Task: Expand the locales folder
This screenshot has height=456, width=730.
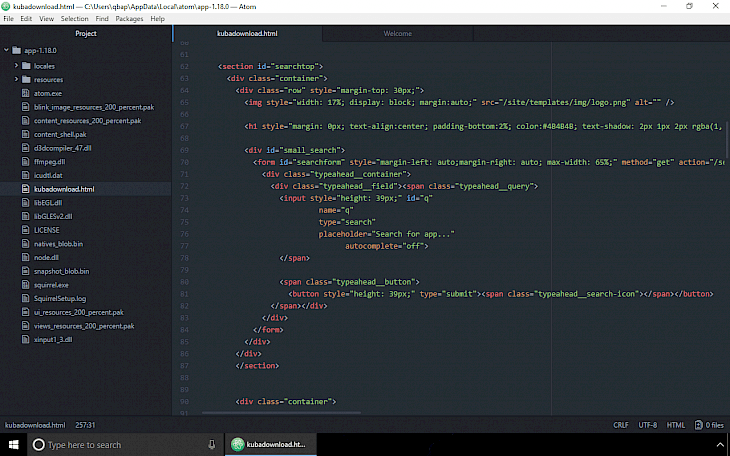Action: pyautogui.click(x=16, y=66)
